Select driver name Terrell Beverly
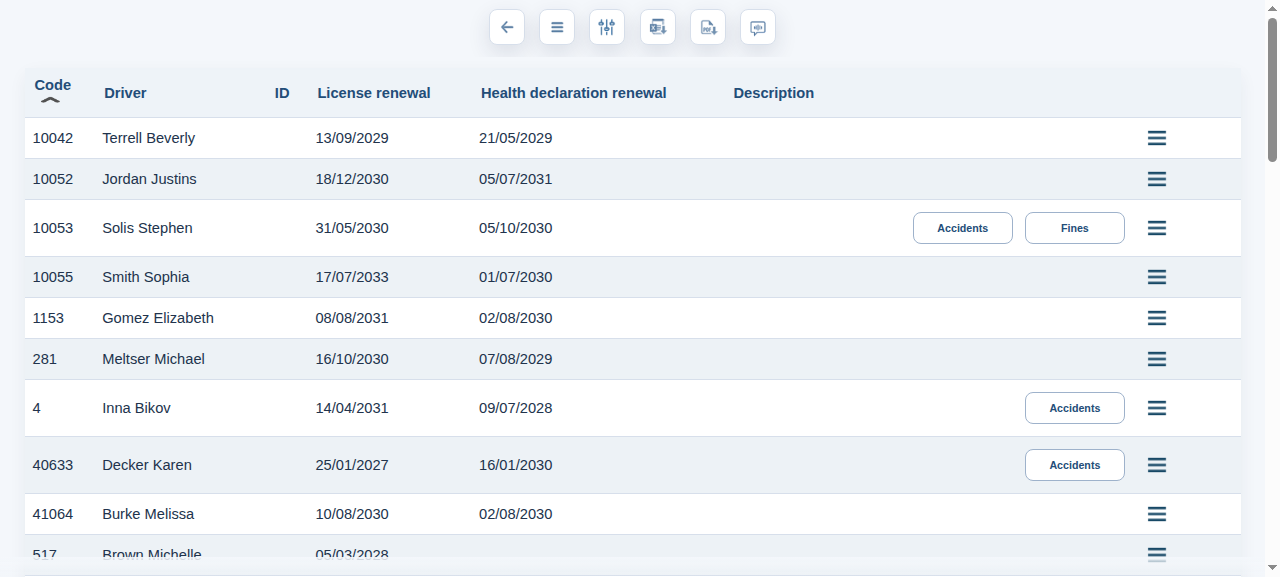Viewport: 1280px width, 577px height. coord(149,138)
